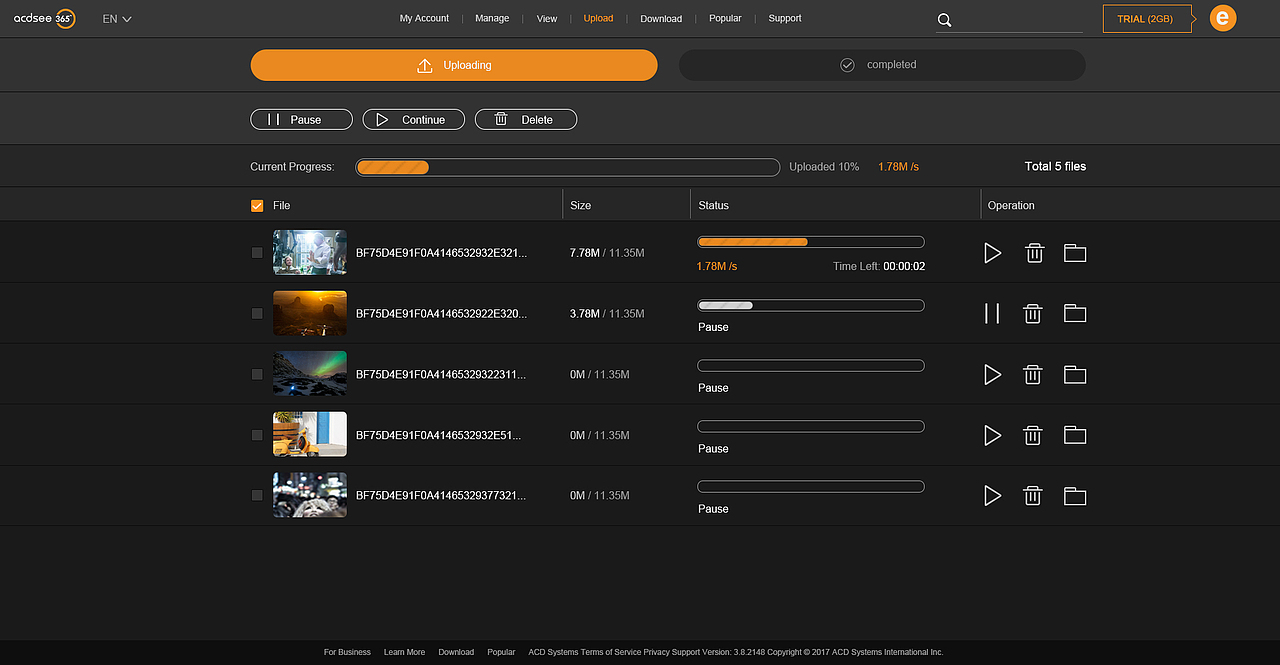Open the Download footer link
The width and height of the screenshot is (1280, 665).
pos(456,652)
